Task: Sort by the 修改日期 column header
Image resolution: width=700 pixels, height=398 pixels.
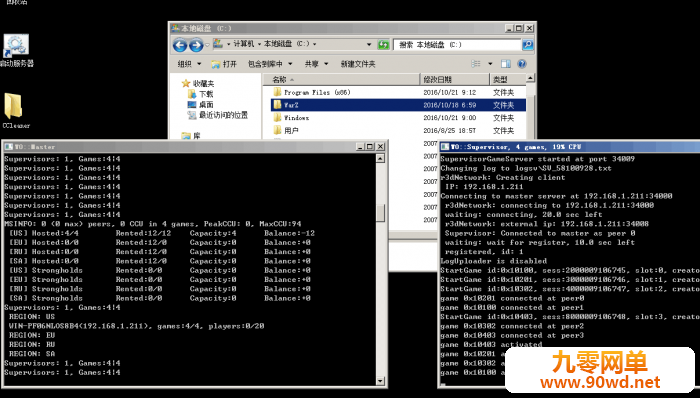Action: [x=454, y=79]
